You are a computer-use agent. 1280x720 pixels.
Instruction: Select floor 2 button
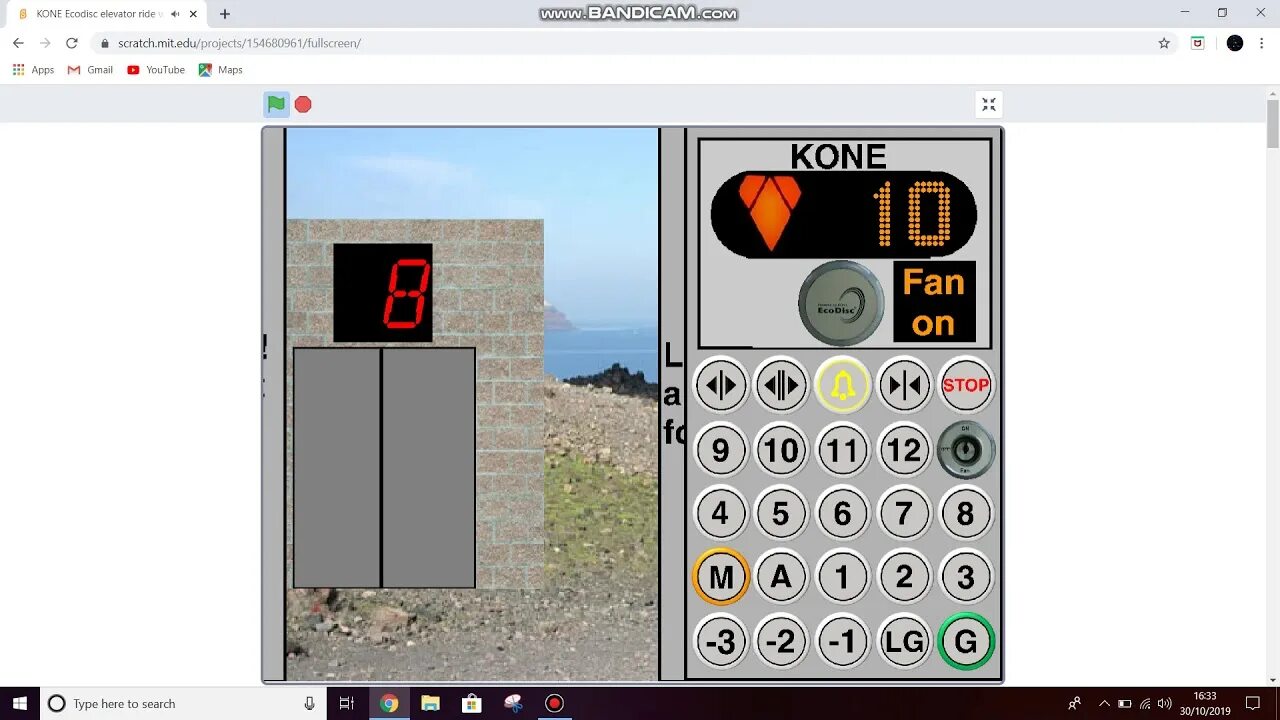pos(904,577)
